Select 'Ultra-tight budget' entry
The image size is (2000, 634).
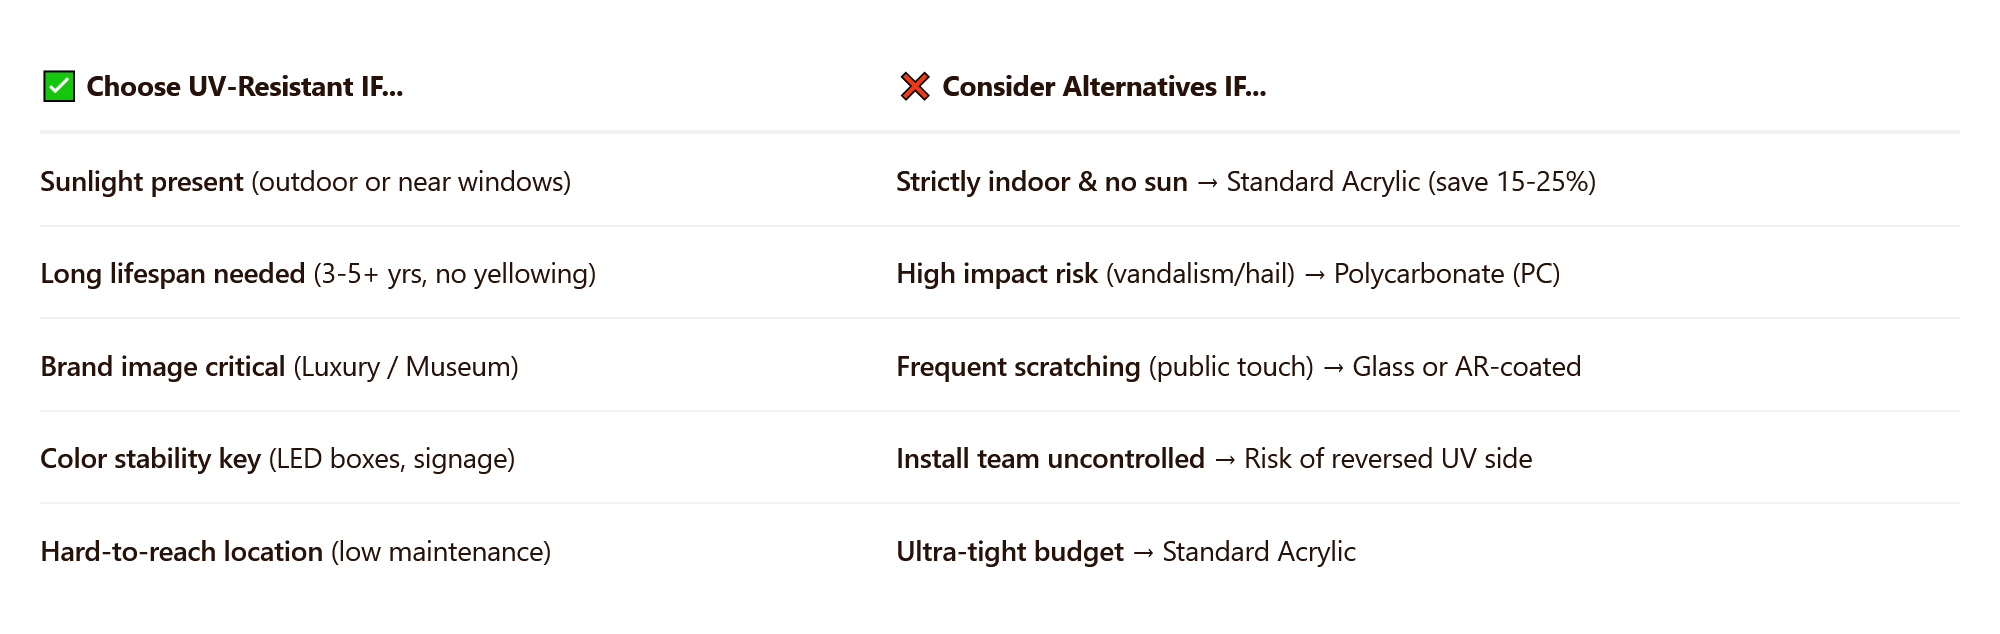point(1010,552)
